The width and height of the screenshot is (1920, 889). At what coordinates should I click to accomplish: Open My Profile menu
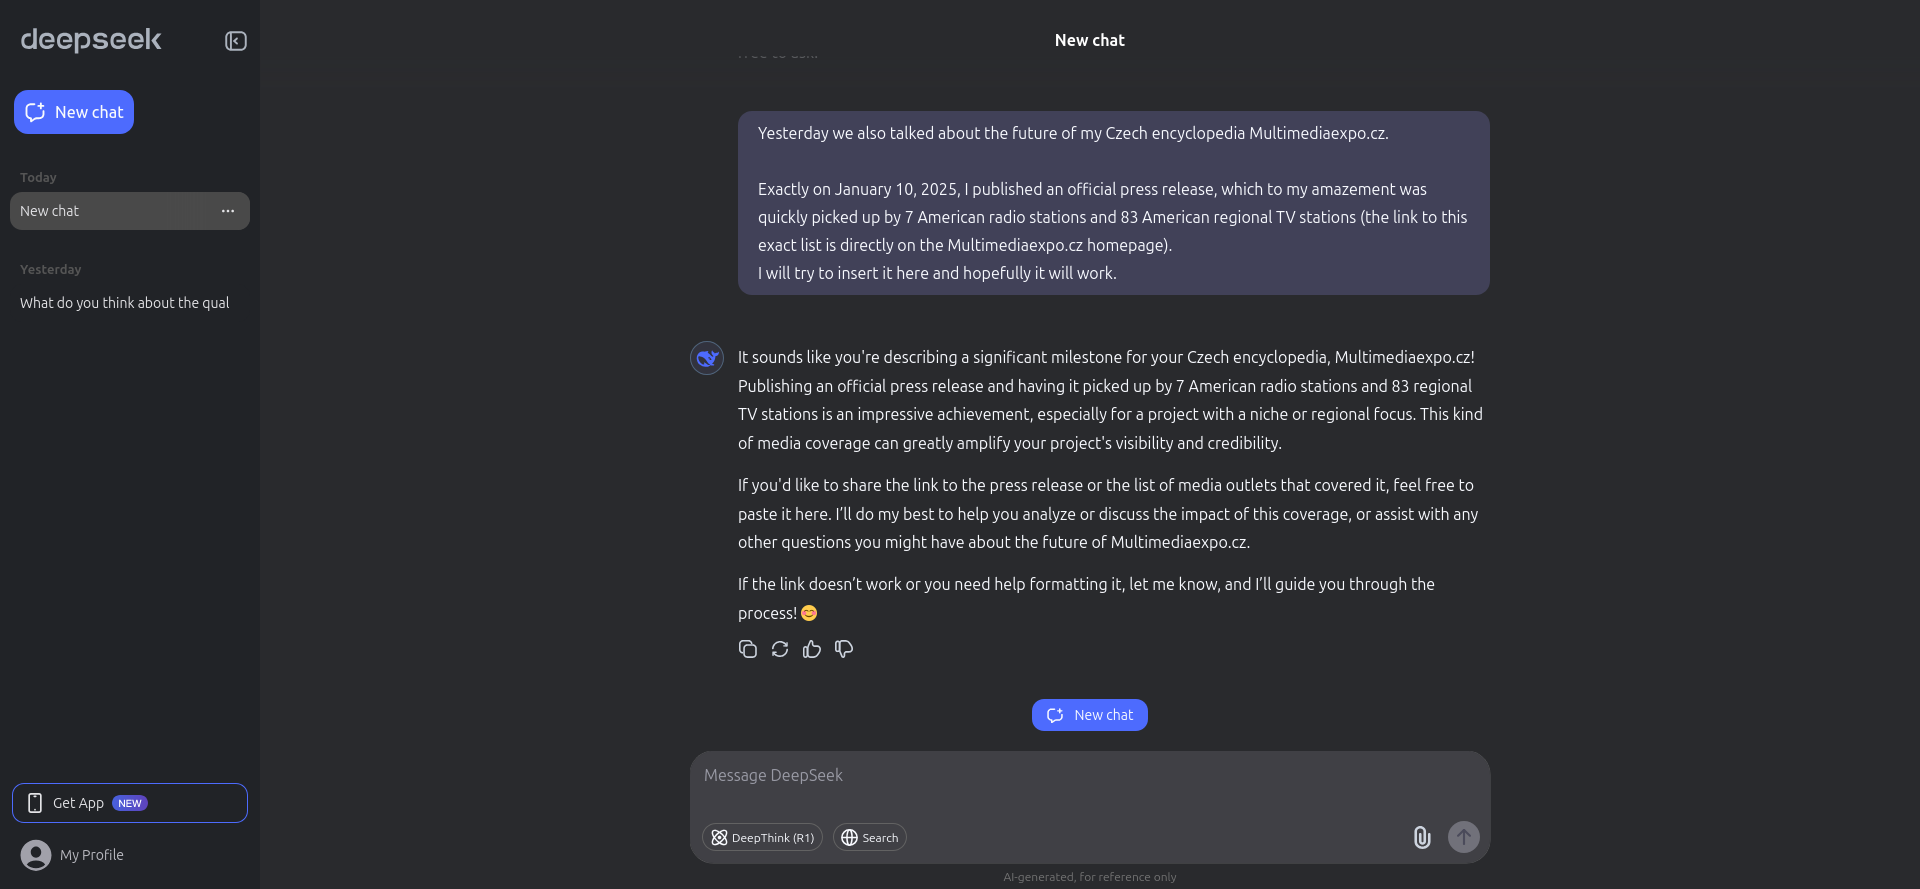click(x=91, y=855)
